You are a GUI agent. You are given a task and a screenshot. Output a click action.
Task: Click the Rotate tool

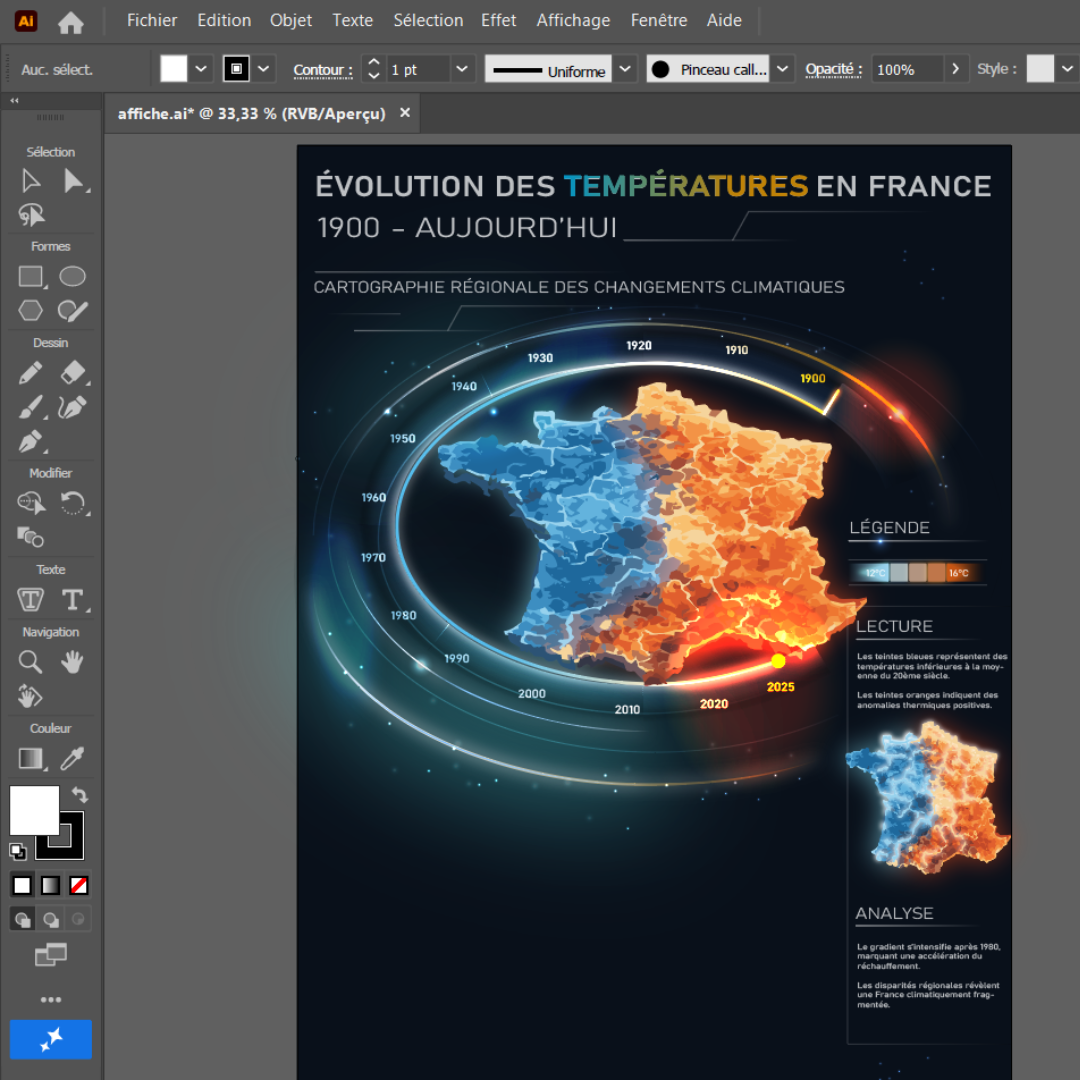73,503
